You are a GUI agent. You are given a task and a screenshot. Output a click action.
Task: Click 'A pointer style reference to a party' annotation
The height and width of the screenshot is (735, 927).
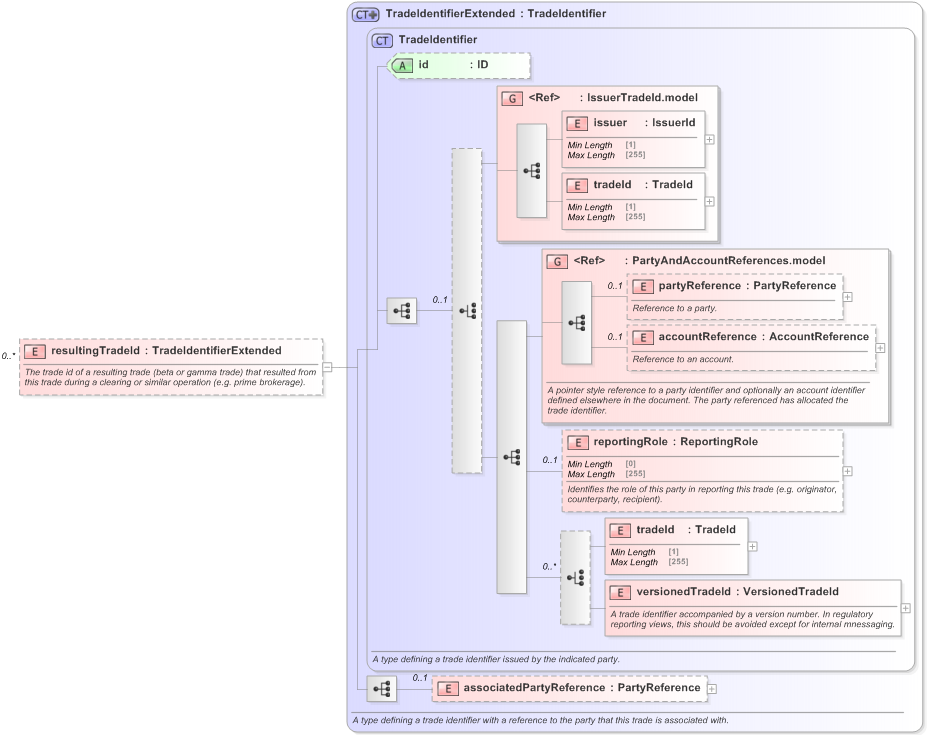click(x=706, y=400)
